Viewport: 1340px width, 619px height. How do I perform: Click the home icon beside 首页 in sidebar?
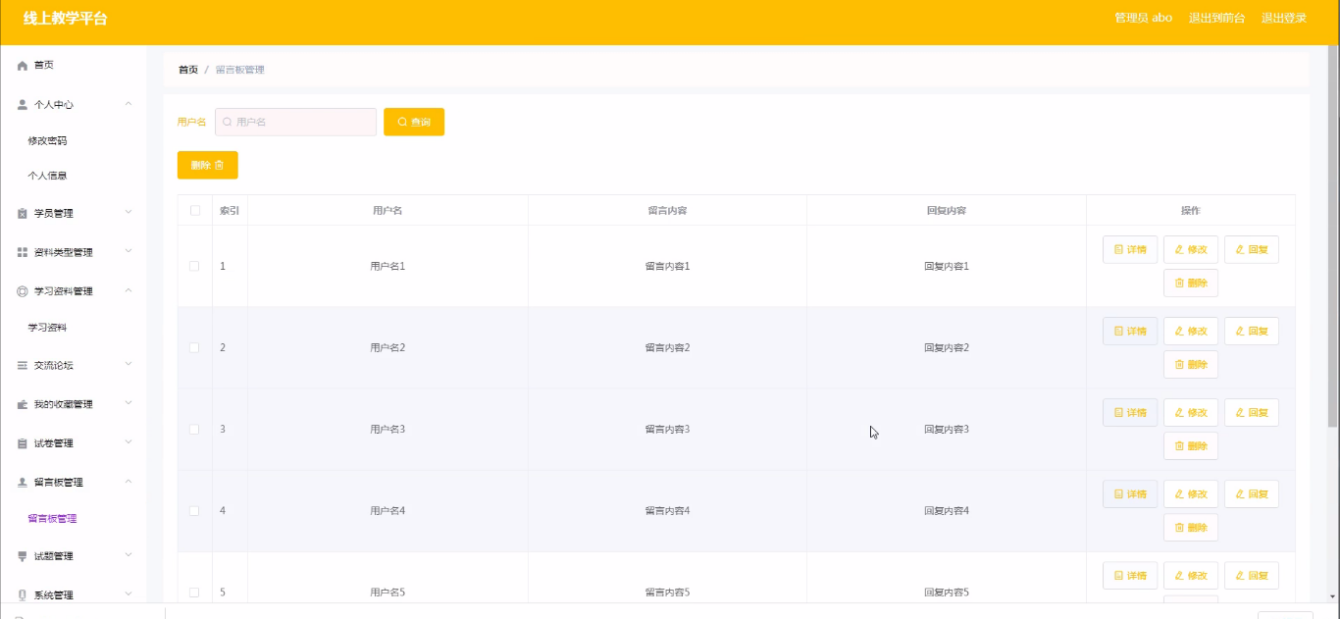click(x=22, y=65)
